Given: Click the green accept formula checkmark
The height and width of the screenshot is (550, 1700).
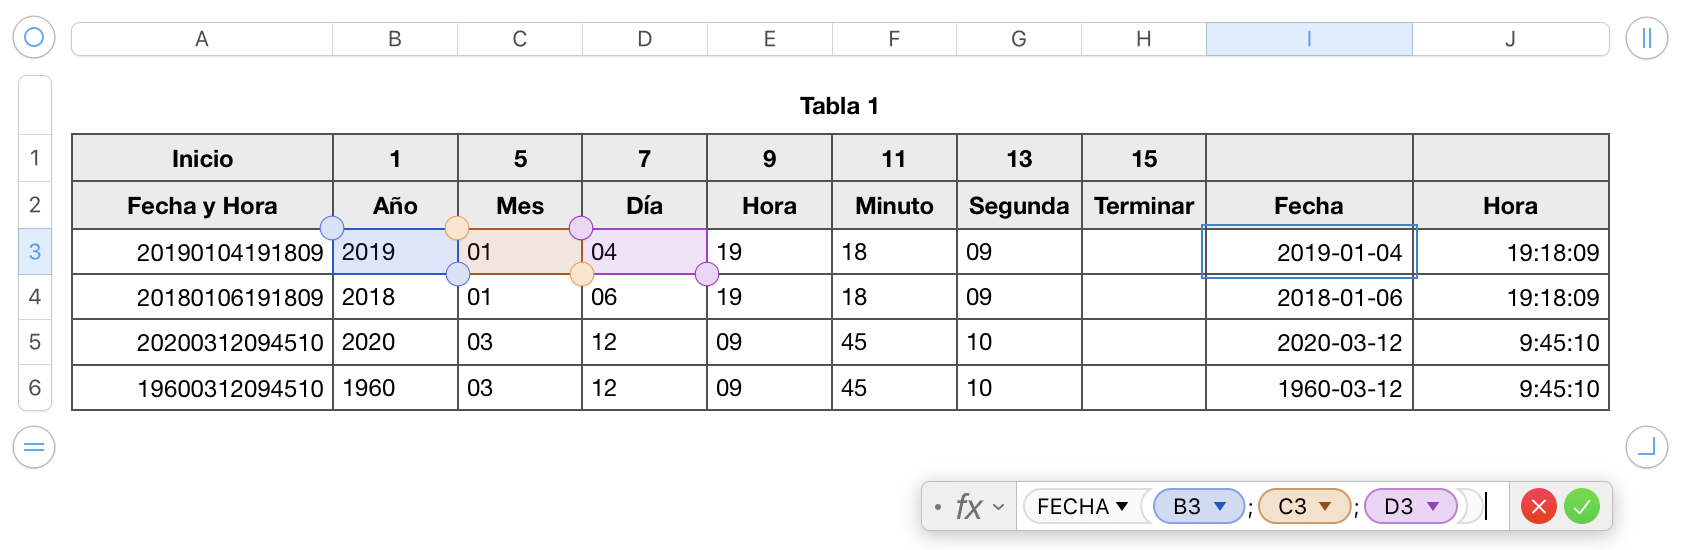Looking at the screenshot, I should (1582, 507).
